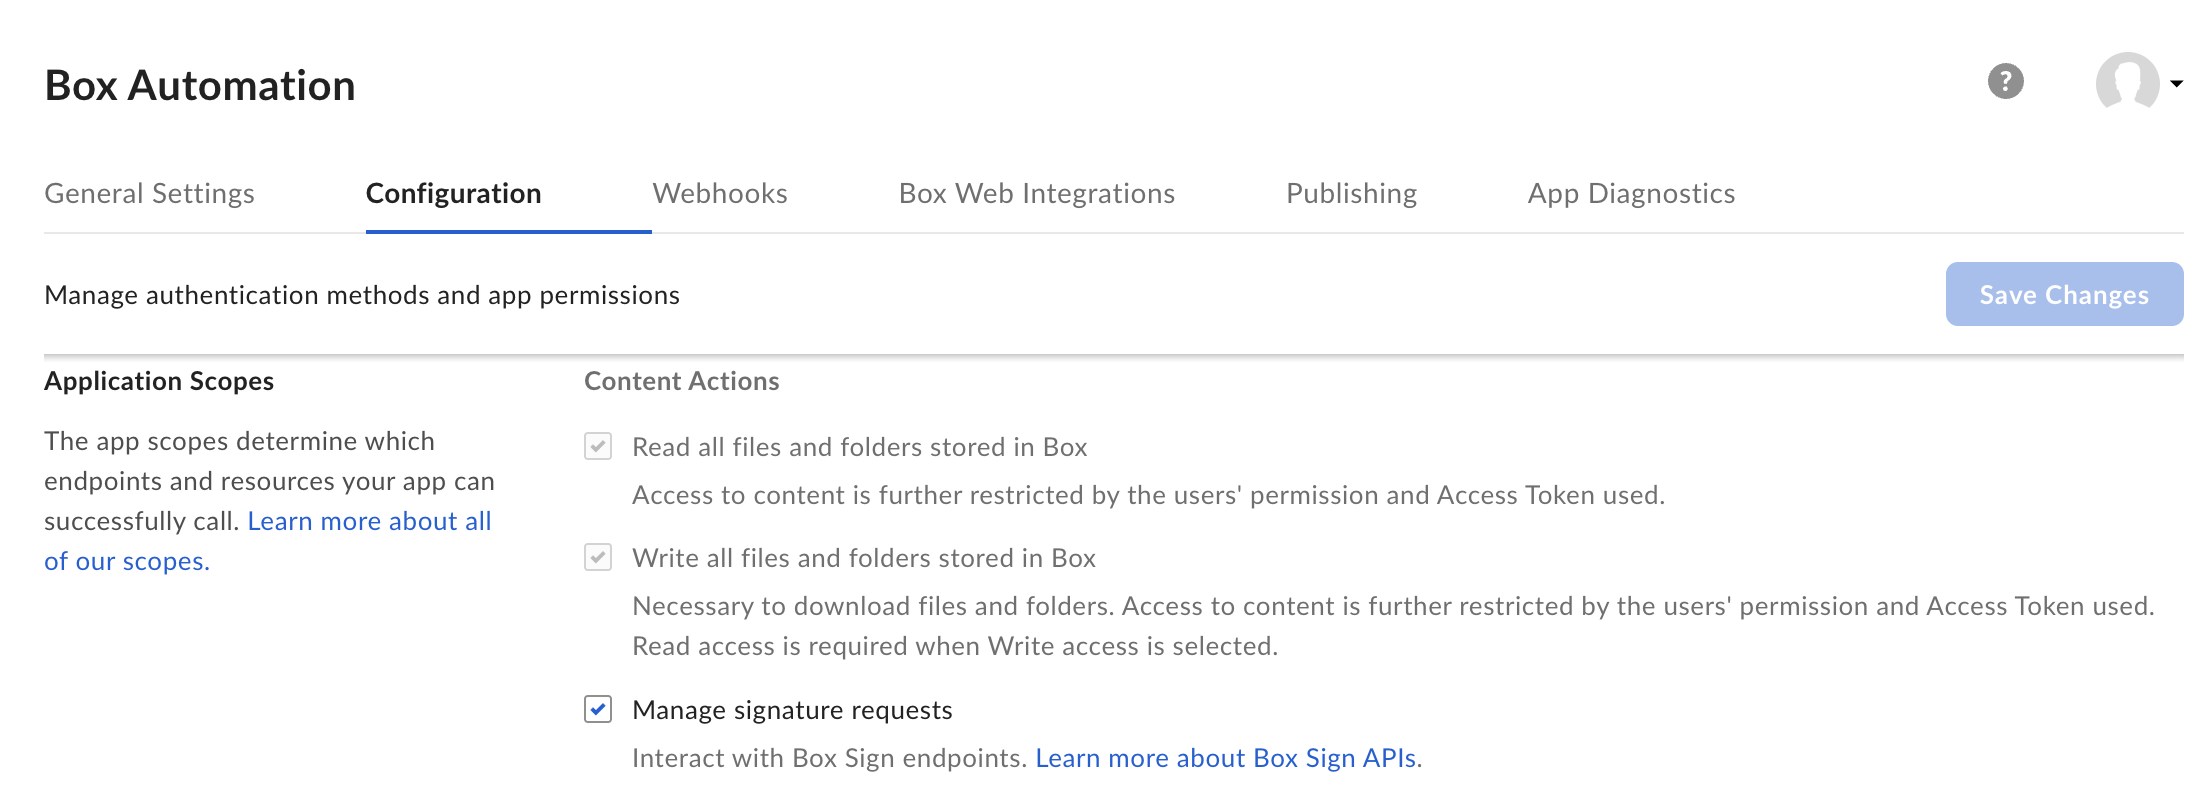The height and width of the screenshot is (792, 2210).
Task: Select the Configuration tab
Action: coord(454,193)
